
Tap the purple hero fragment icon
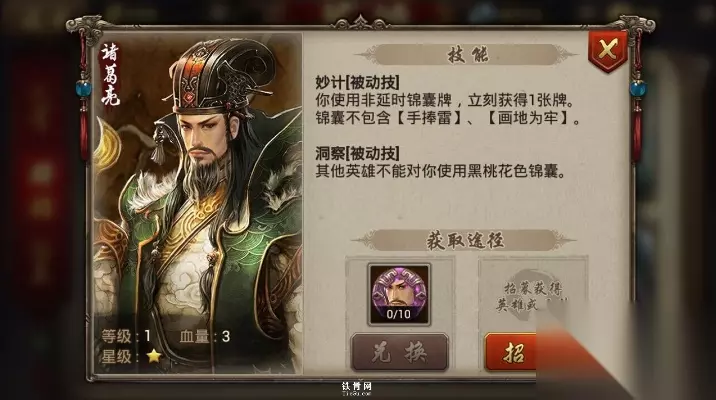tap(399, 294)
